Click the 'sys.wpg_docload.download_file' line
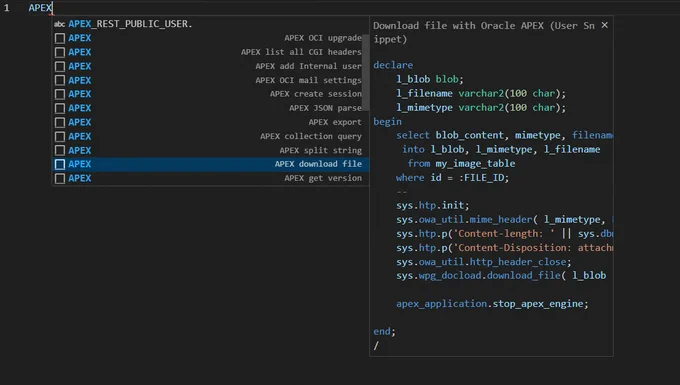Viewport: 680px width, 385px height. pyautogui.click(x=501, y=276)
